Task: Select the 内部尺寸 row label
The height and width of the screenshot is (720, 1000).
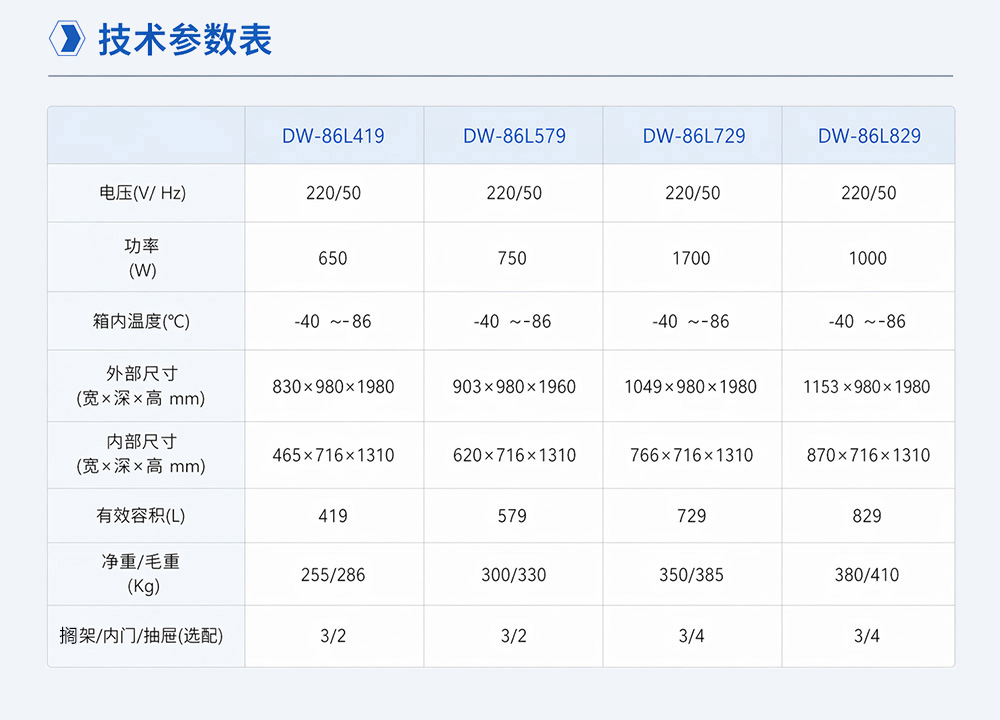Action: coord(141,453)
